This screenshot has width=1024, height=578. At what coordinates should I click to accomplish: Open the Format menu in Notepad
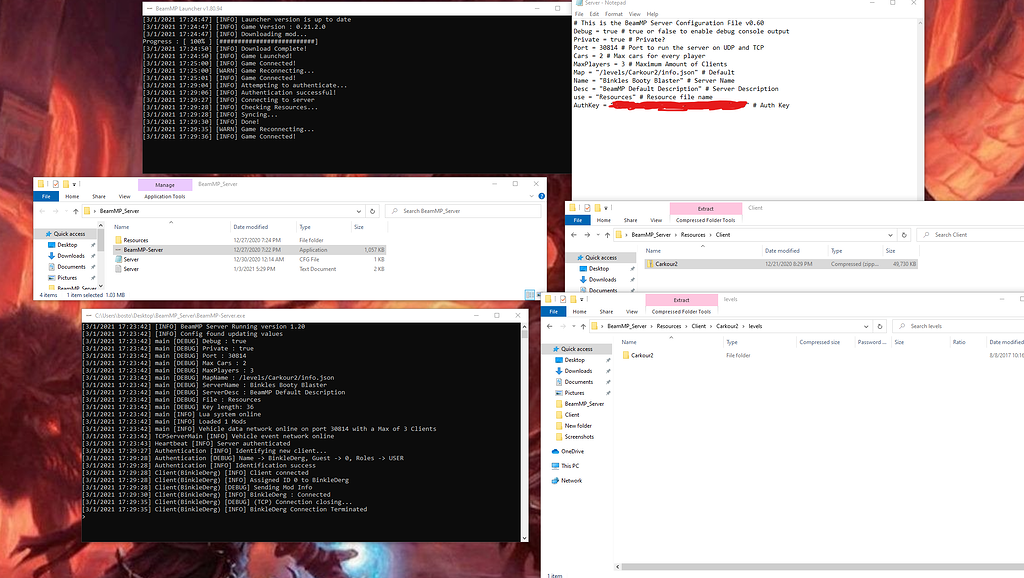(611, 14)
